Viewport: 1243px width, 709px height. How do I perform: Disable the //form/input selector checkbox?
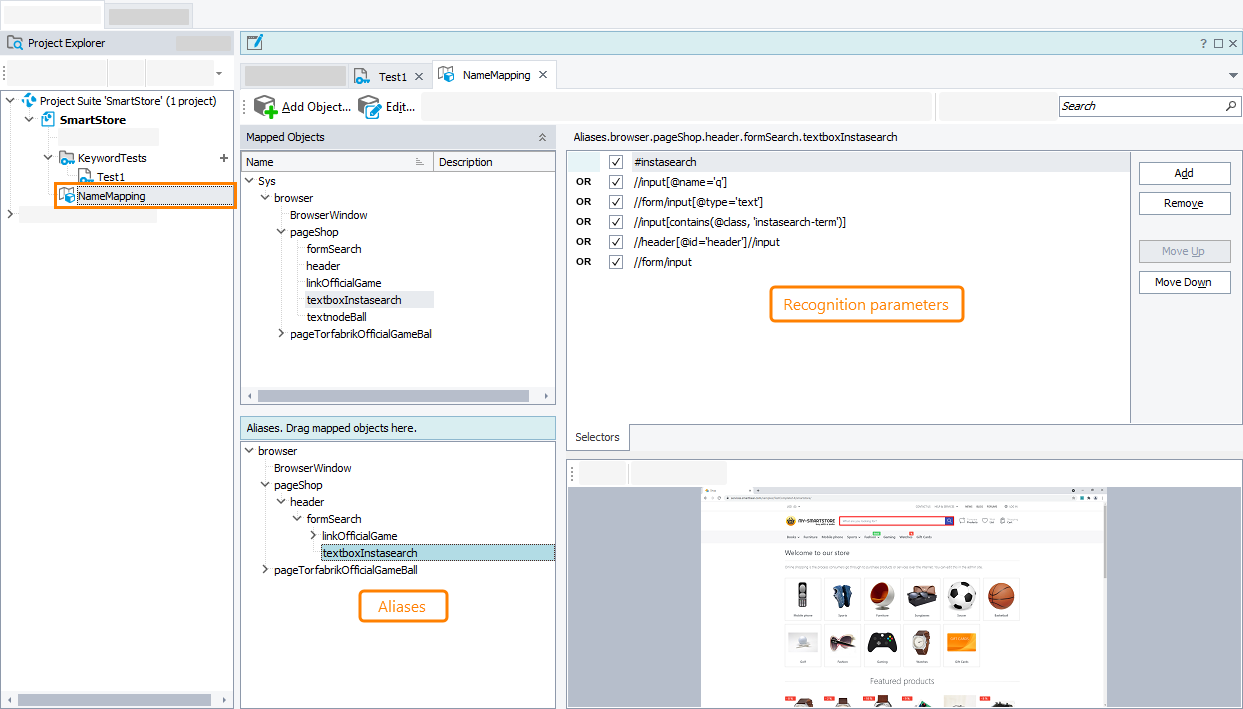pos(616,262)
